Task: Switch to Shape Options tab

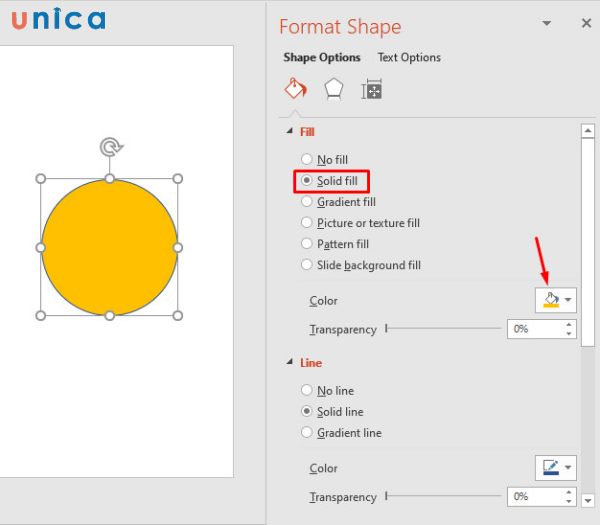Action: coord(322,57)
